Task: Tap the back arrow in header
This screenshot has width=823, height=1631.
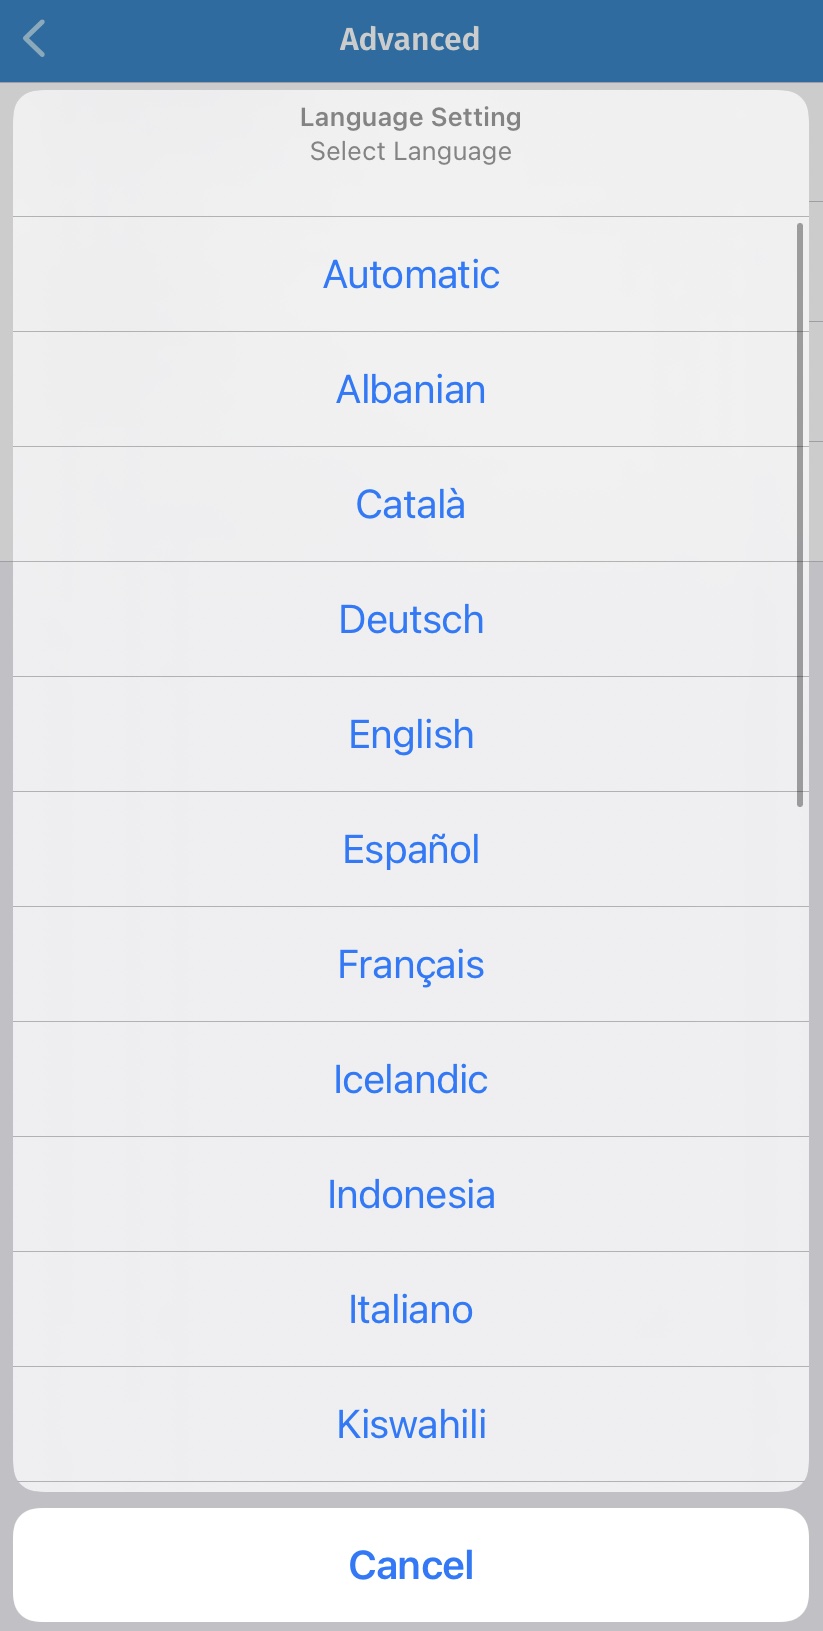Action: [x=35, y=40]
